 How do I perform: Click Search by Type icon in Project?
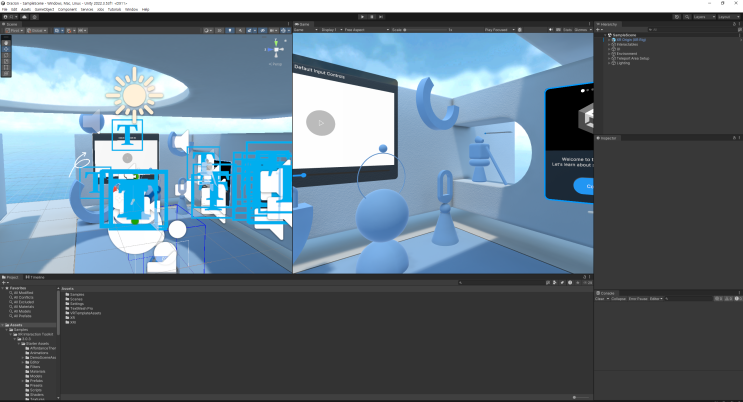coord(555,283)
